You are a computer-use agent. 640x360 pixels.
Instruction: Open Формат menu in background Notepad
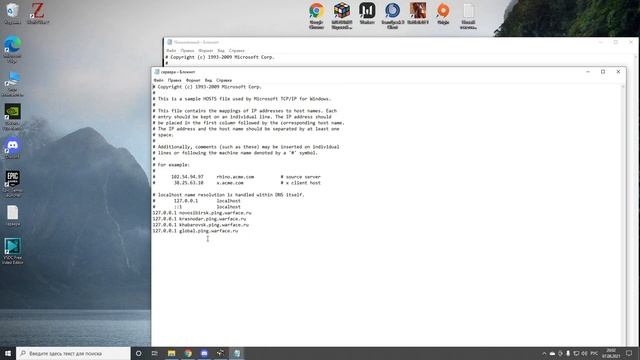coord(206,51)
